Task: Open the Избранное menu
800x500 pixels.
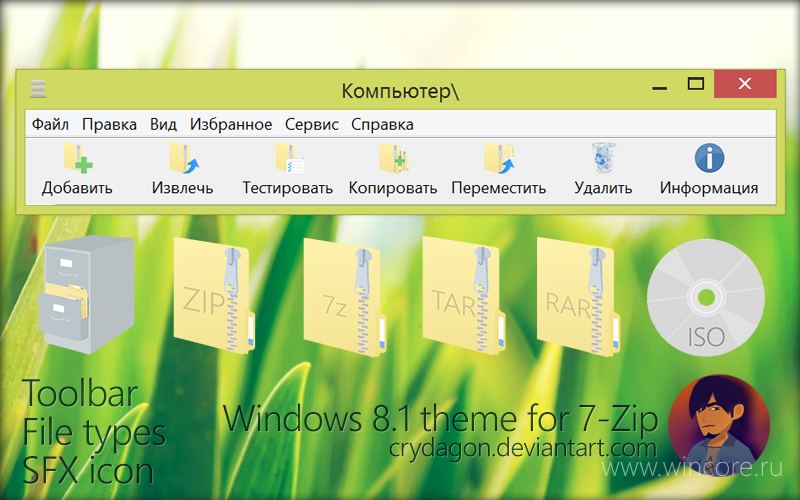Action: click(x=231, y=124)
